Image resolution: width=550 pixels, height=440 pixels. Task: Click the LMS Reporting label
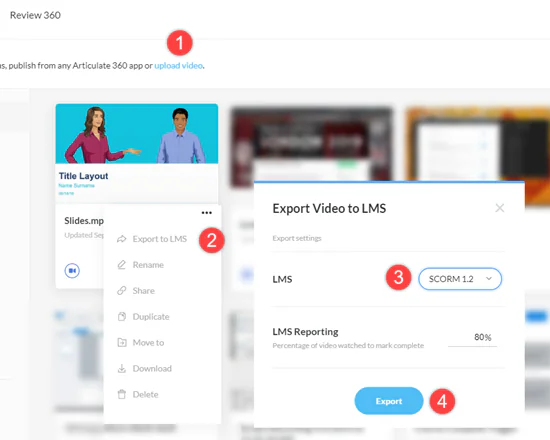[305, 332]
